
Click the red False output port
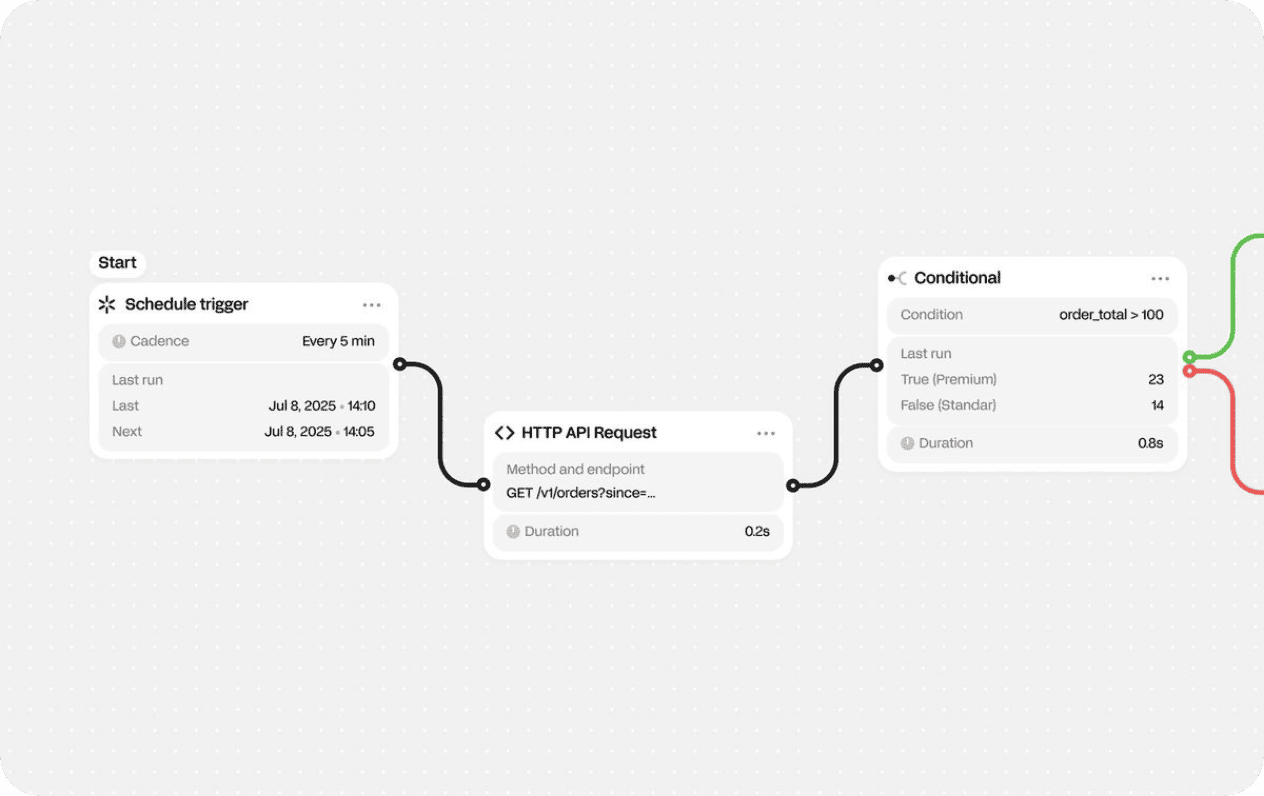1189,371
